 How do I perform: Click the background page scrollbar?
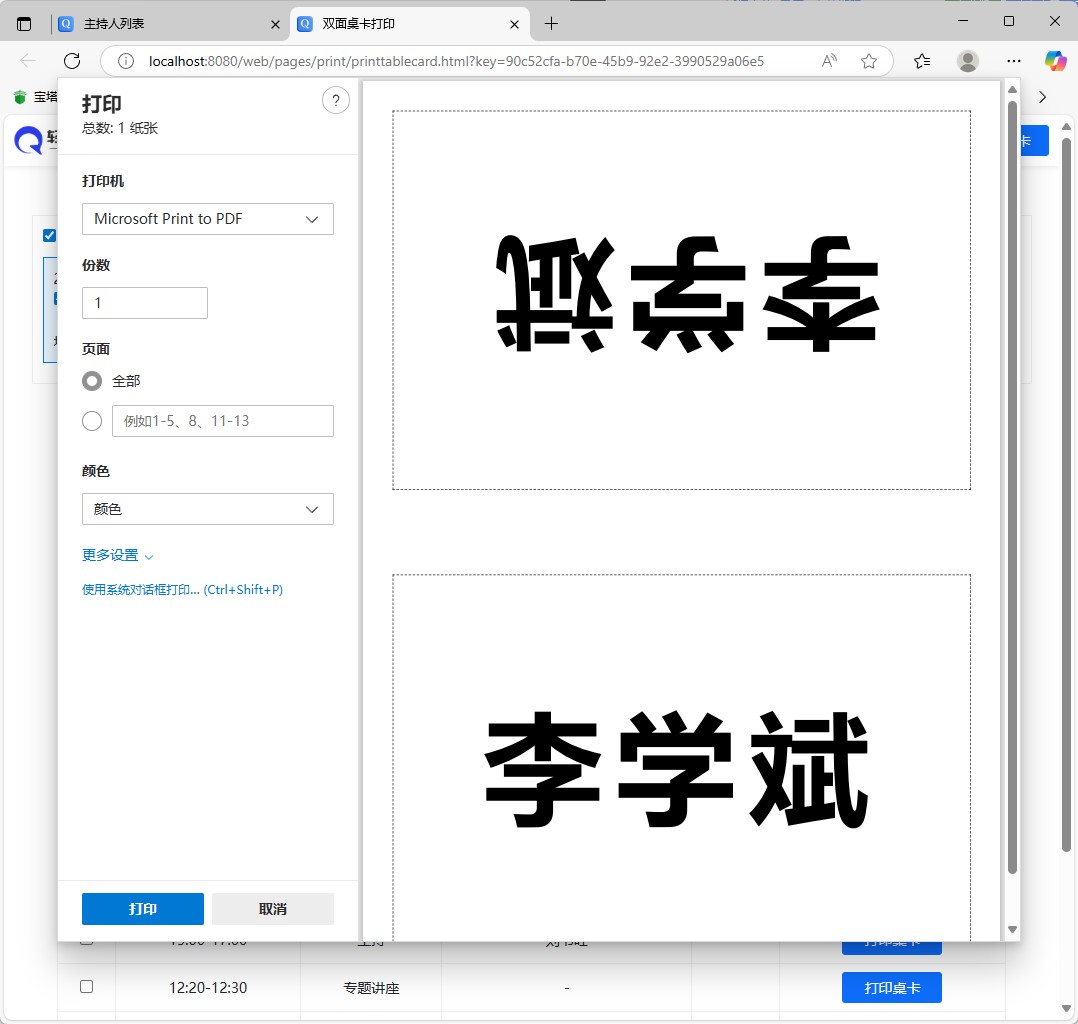coord(1066,494)
